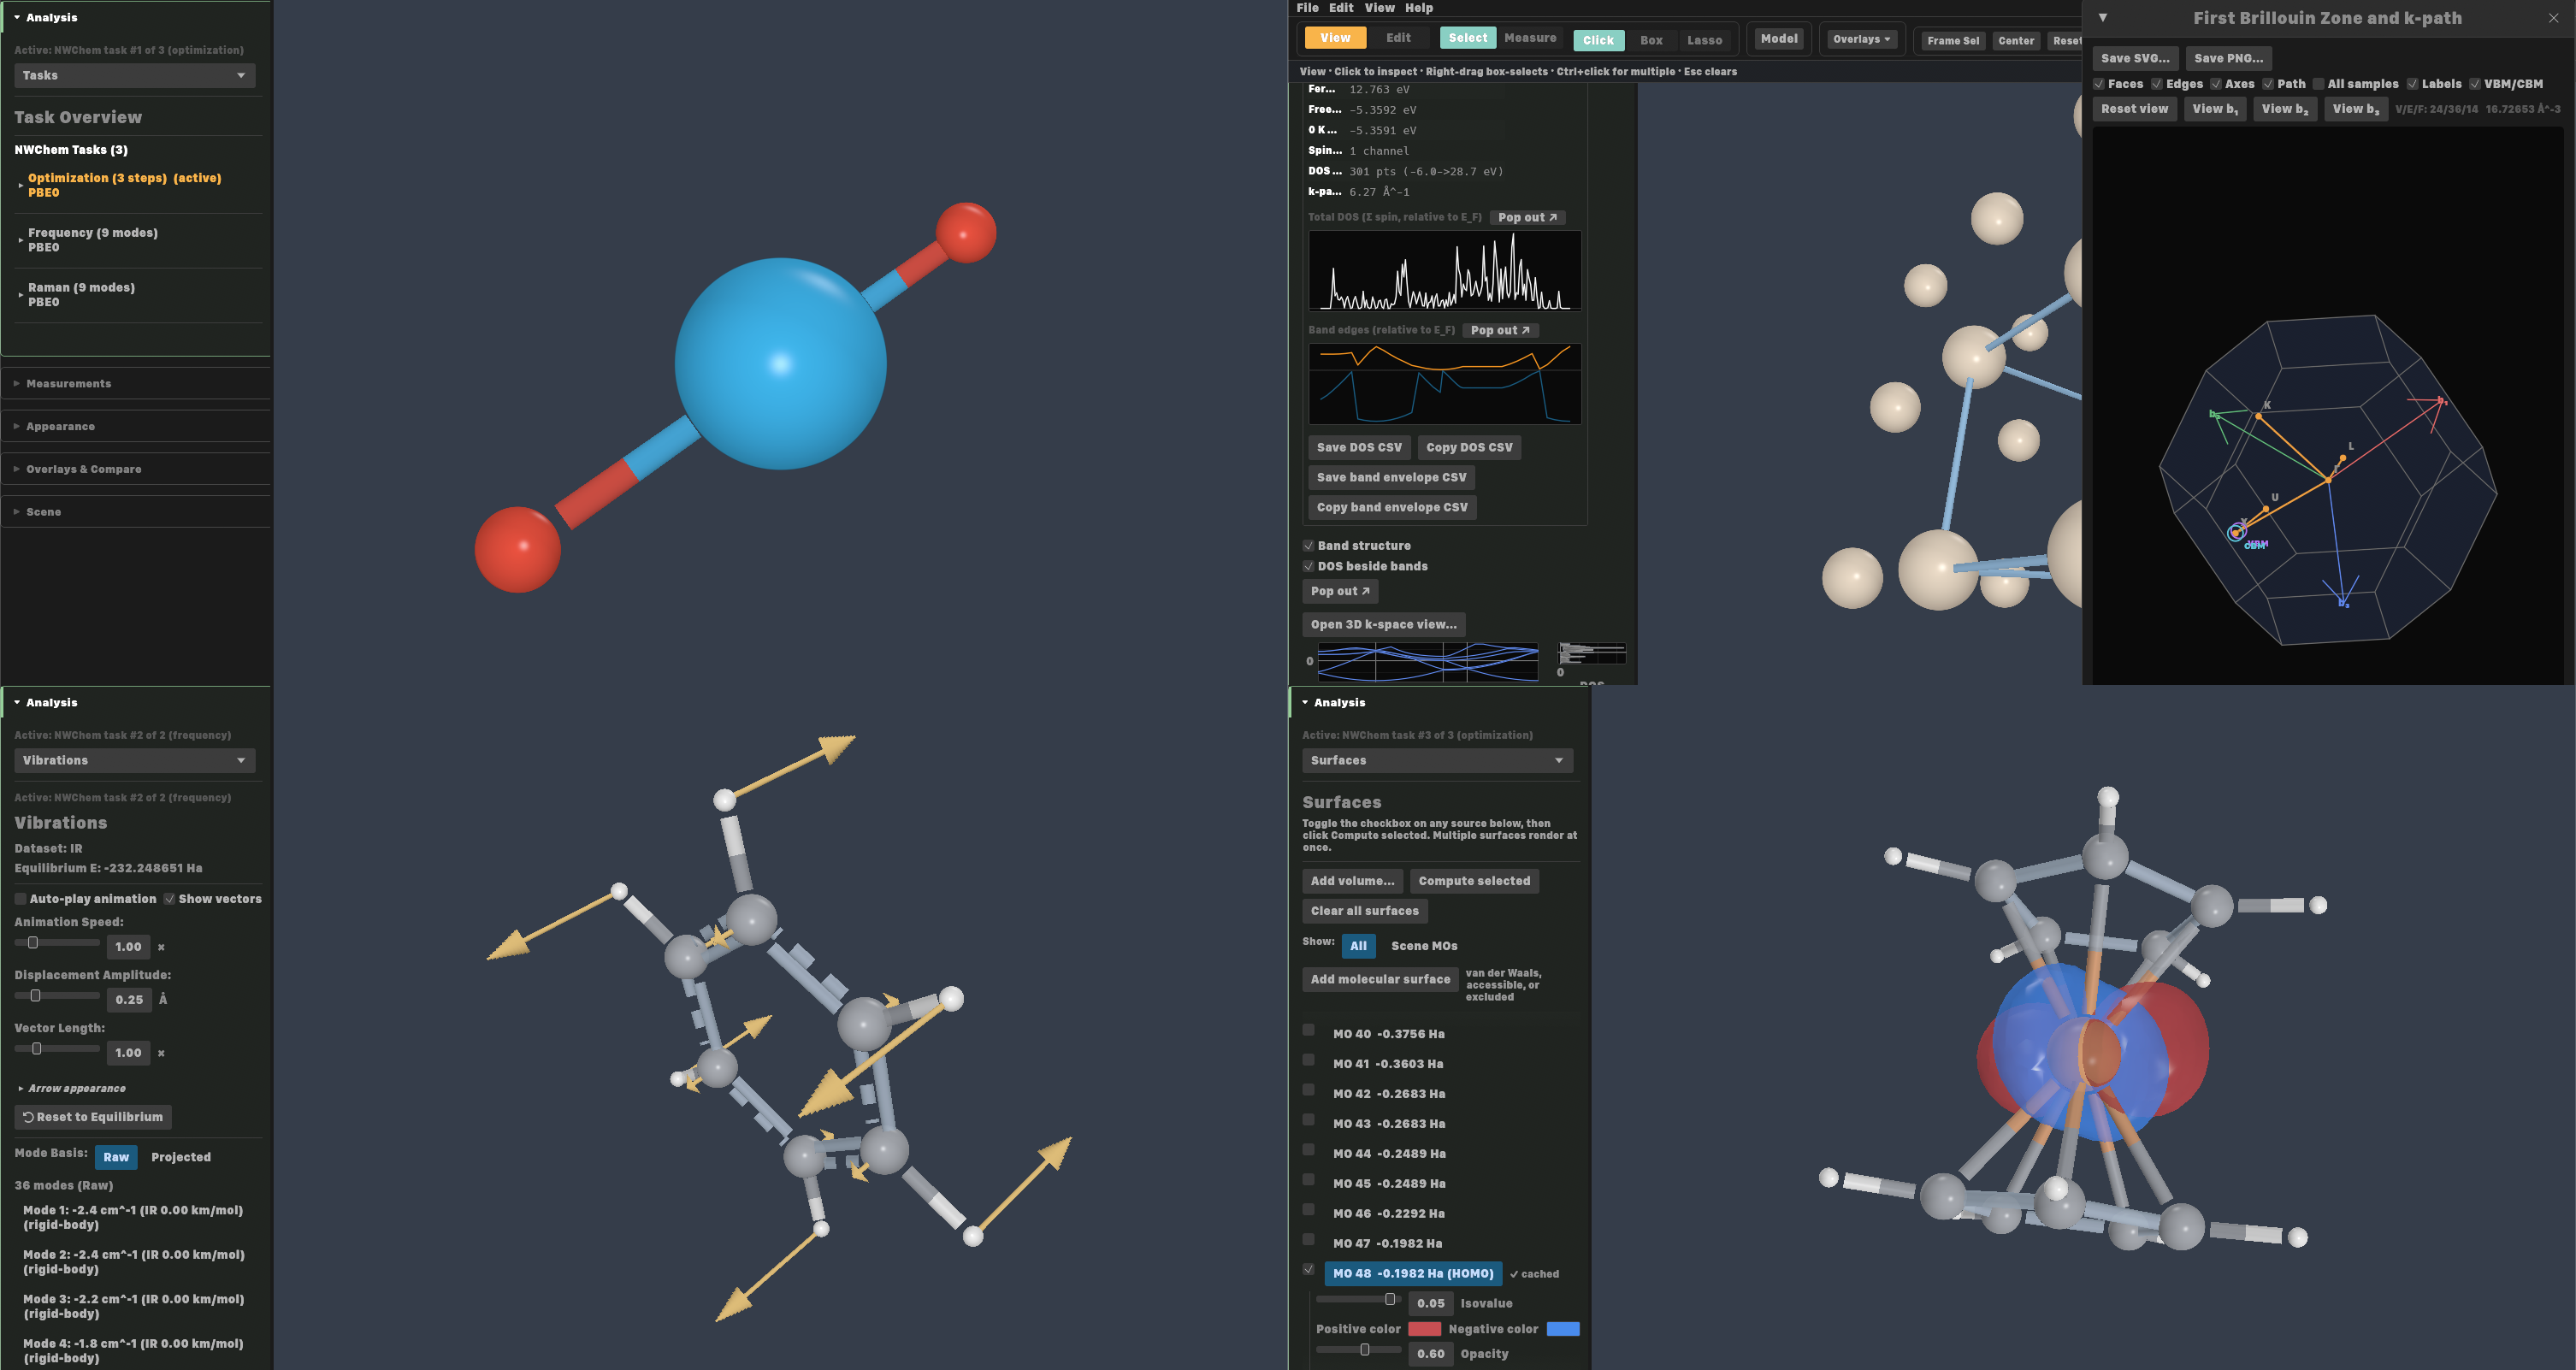The width and height of the screenshot is (2576, 1370).
Task: Open the Edit menu
Action: click(x=1341, y=8)
